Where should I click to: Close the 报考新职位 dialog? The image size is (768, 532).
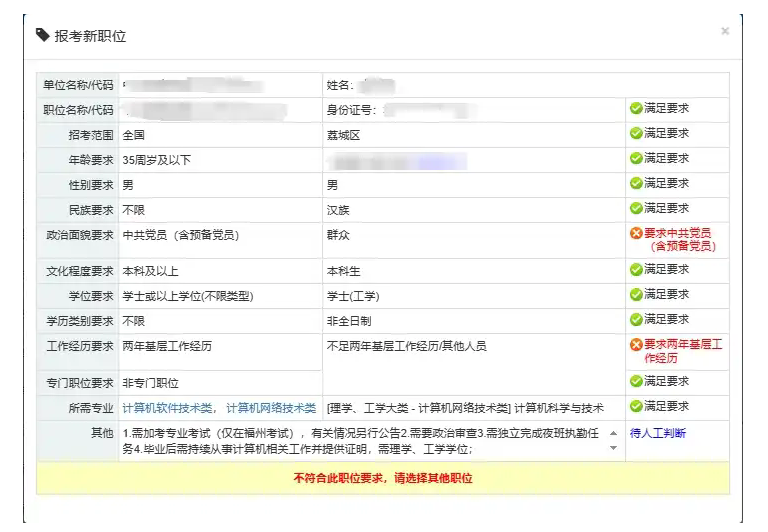click(x=725, y=31)
